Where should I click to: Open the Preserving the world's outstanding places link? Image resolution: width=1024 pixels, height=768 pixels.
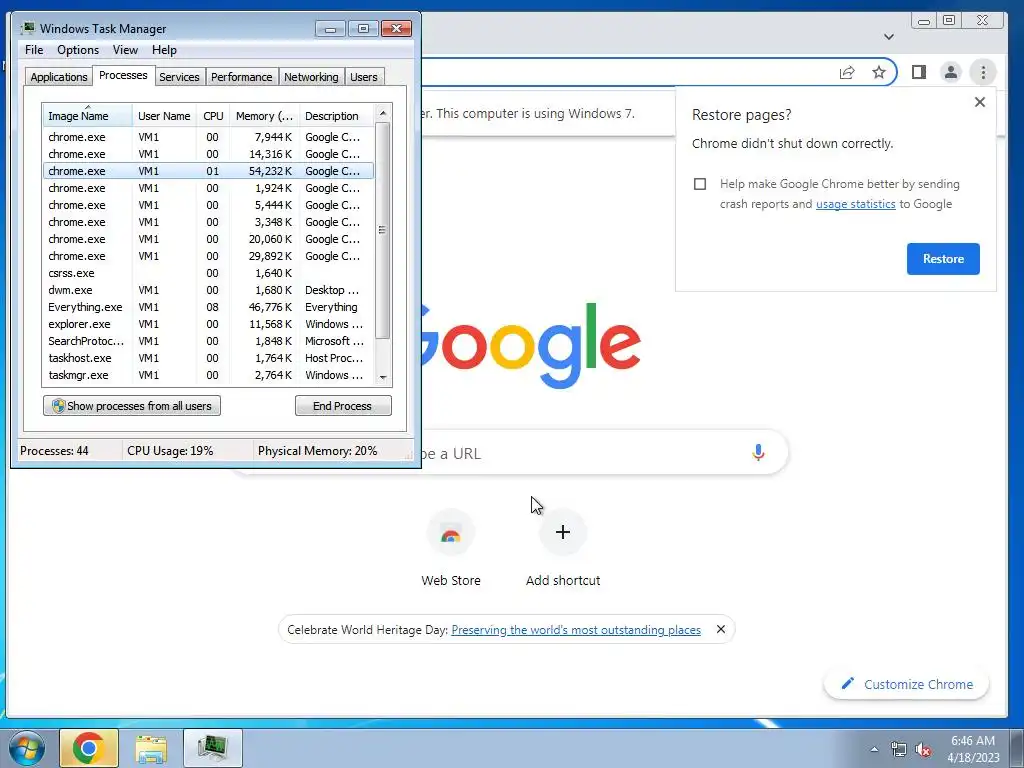pyautogui.click(x=576, y=630)
